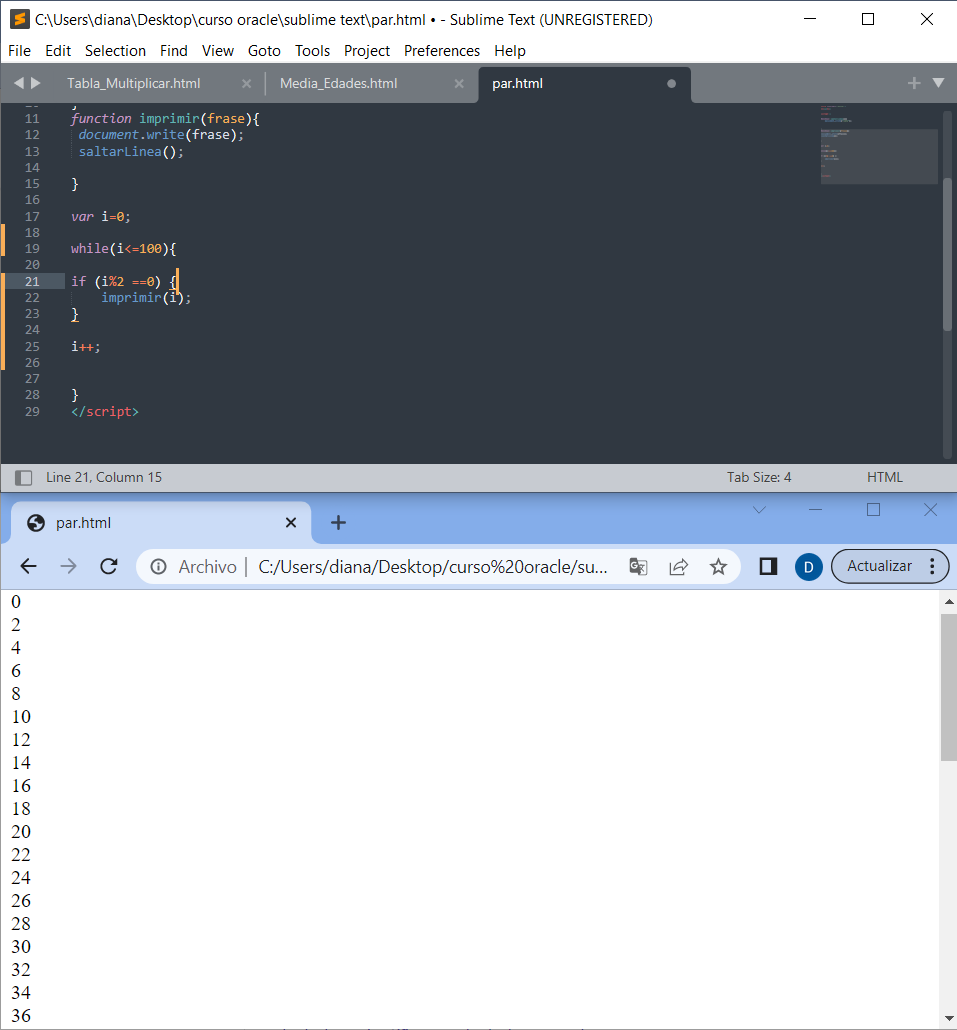Switch to the Media_Edades.html tab
Screen dimensions: 957x1030
[338, 84]
